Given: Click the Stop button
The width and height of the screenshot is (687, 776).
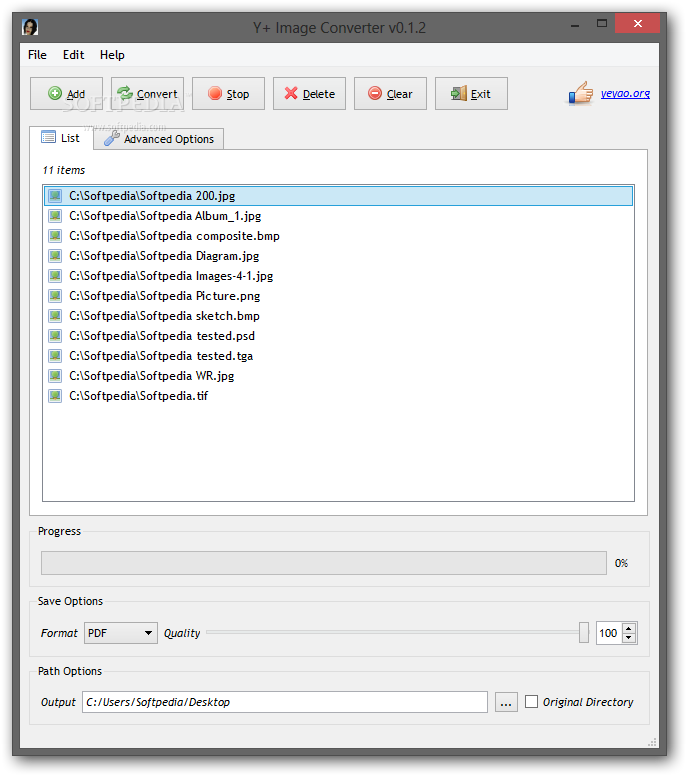Looking at the screenshot, I should point(228,94).
